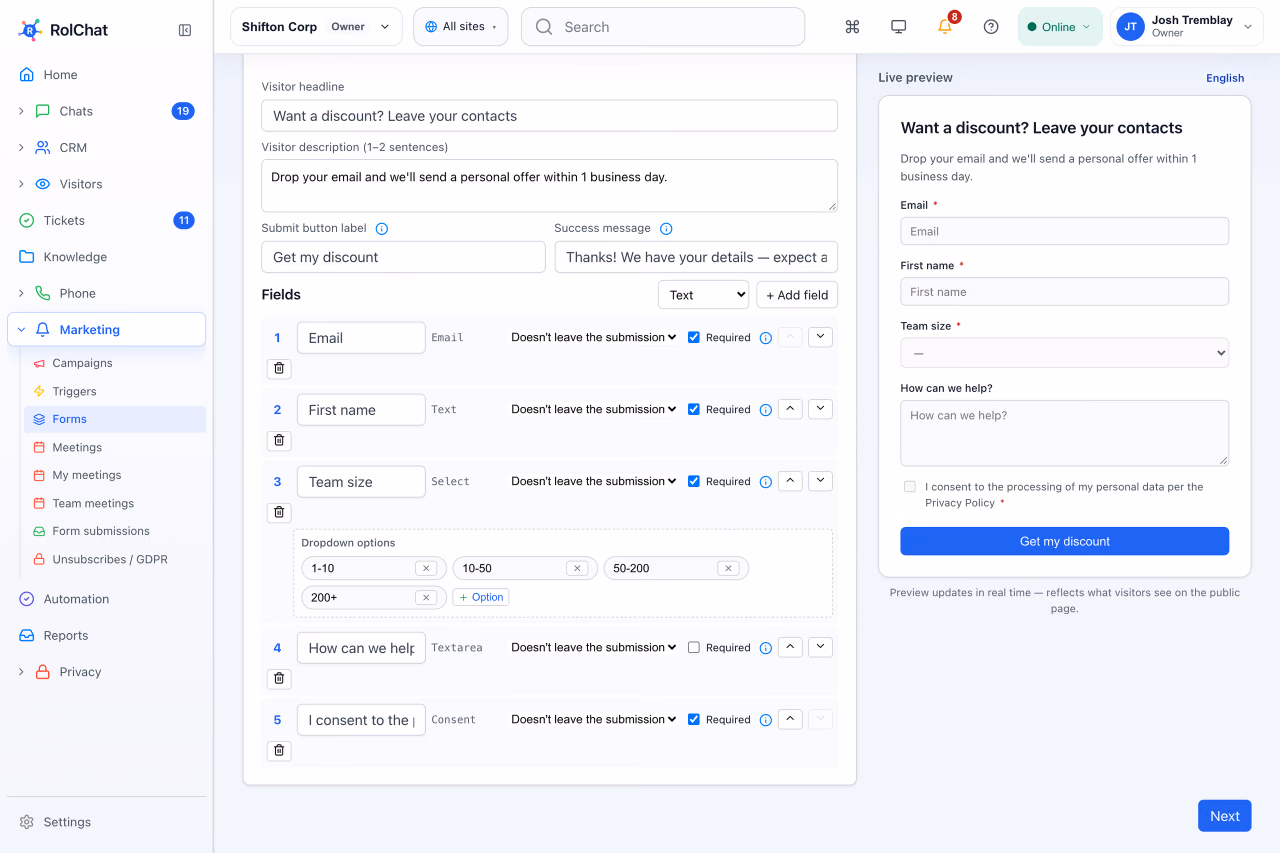
Task: Move First name field up
Action: click(790, 409)
